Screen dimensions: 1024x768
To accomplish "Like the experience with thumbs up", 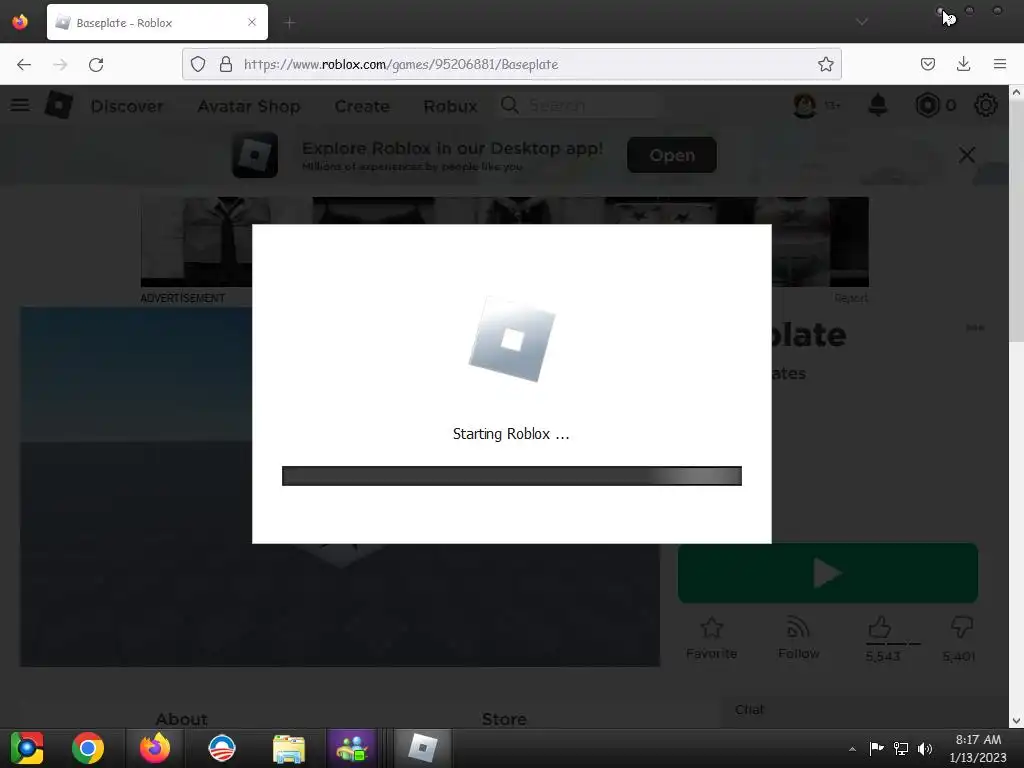I will pyautogui.click(x=880, y=628).
